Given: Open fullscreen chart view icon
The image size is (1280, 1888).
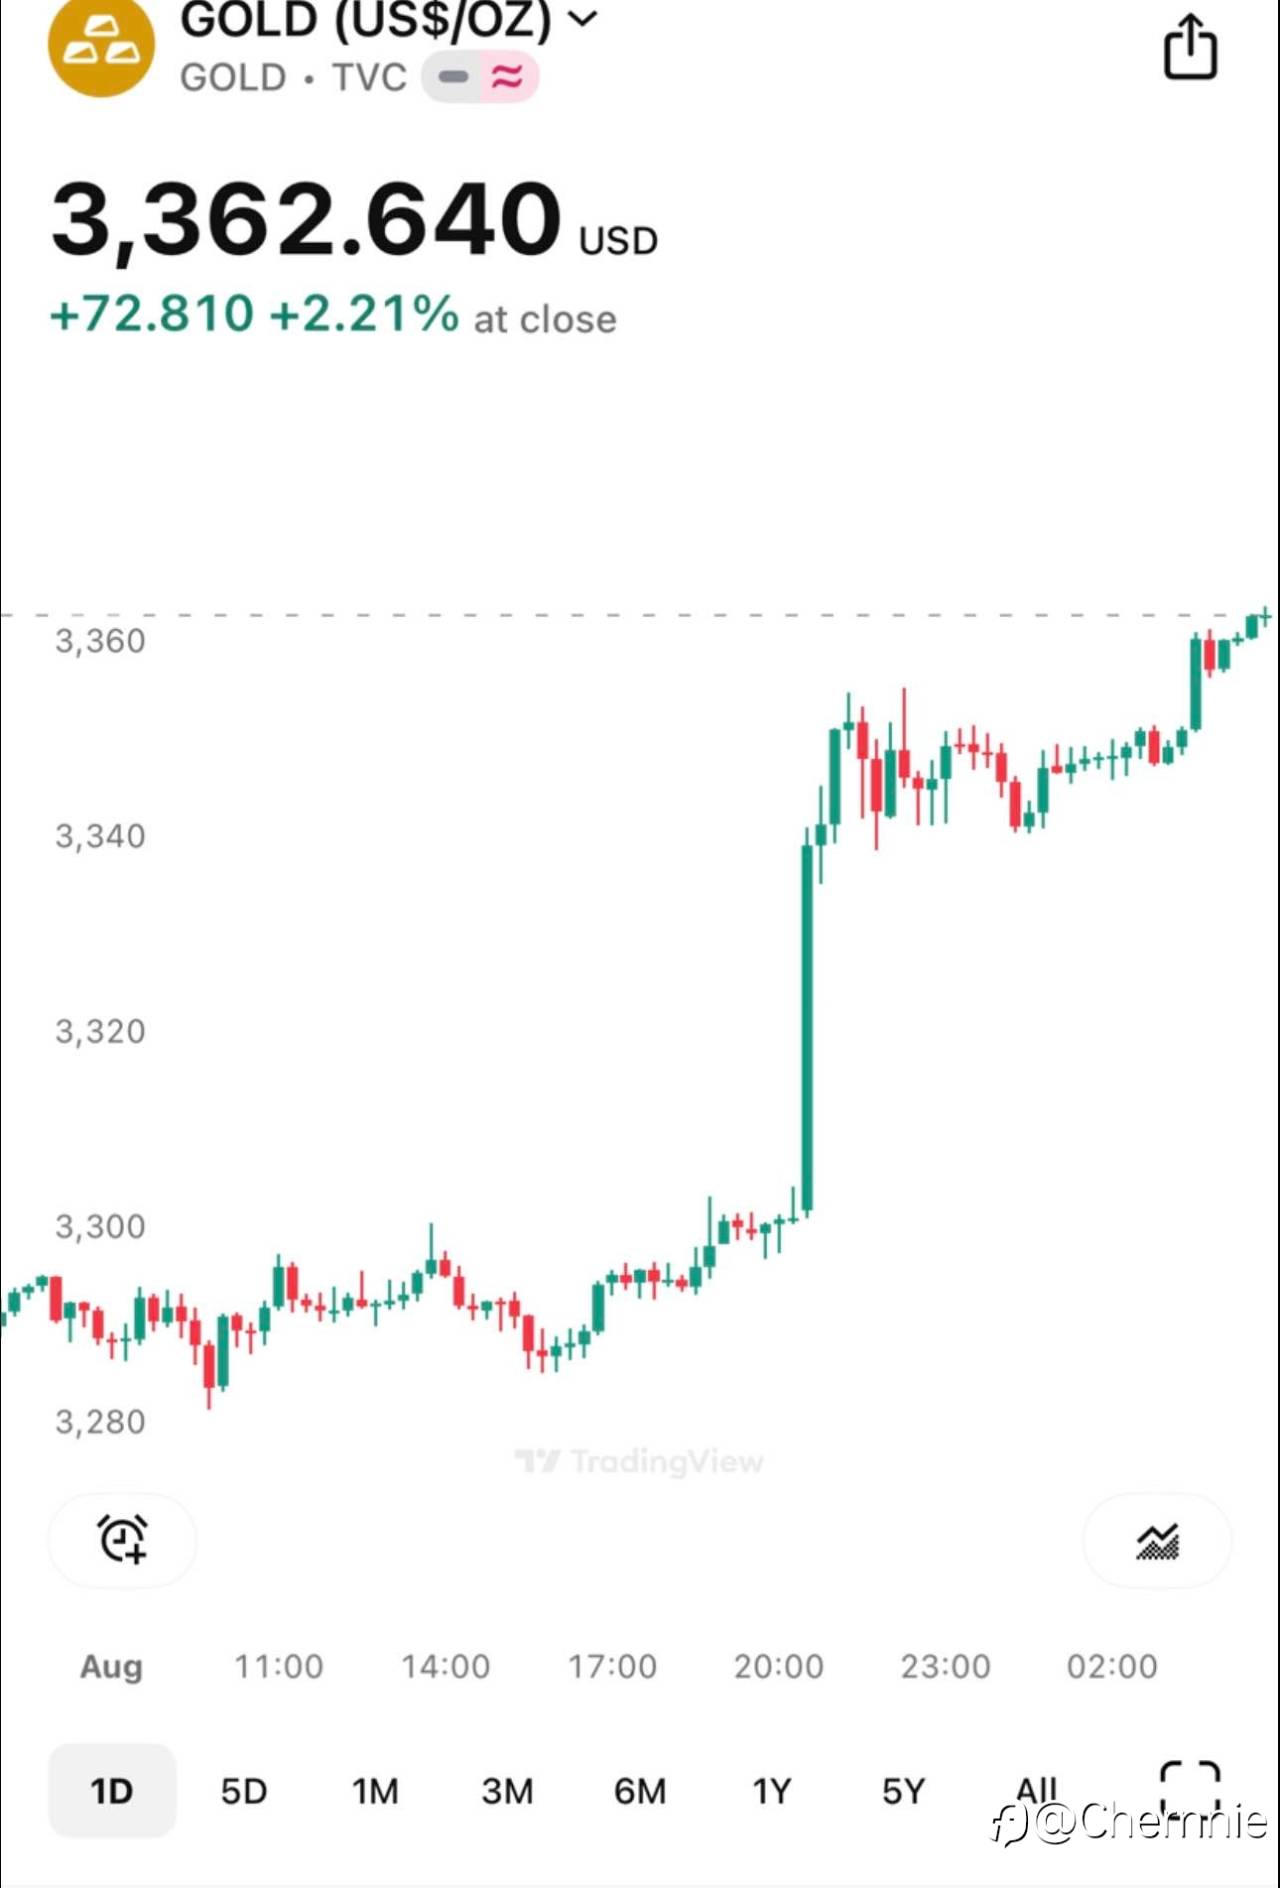Looking at the screenshot, I should coord(1190,1785).
